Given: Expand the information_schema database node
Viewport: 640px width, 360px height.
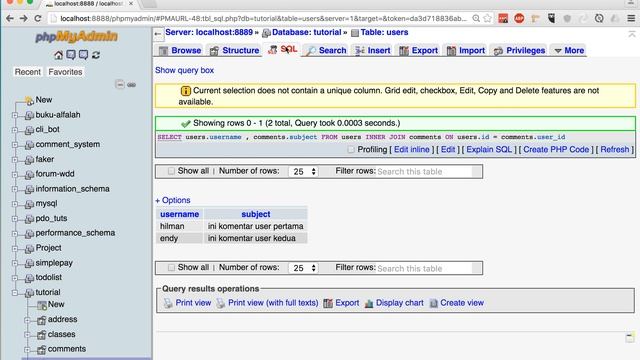Looking at the screenshot, I should 15,189.
